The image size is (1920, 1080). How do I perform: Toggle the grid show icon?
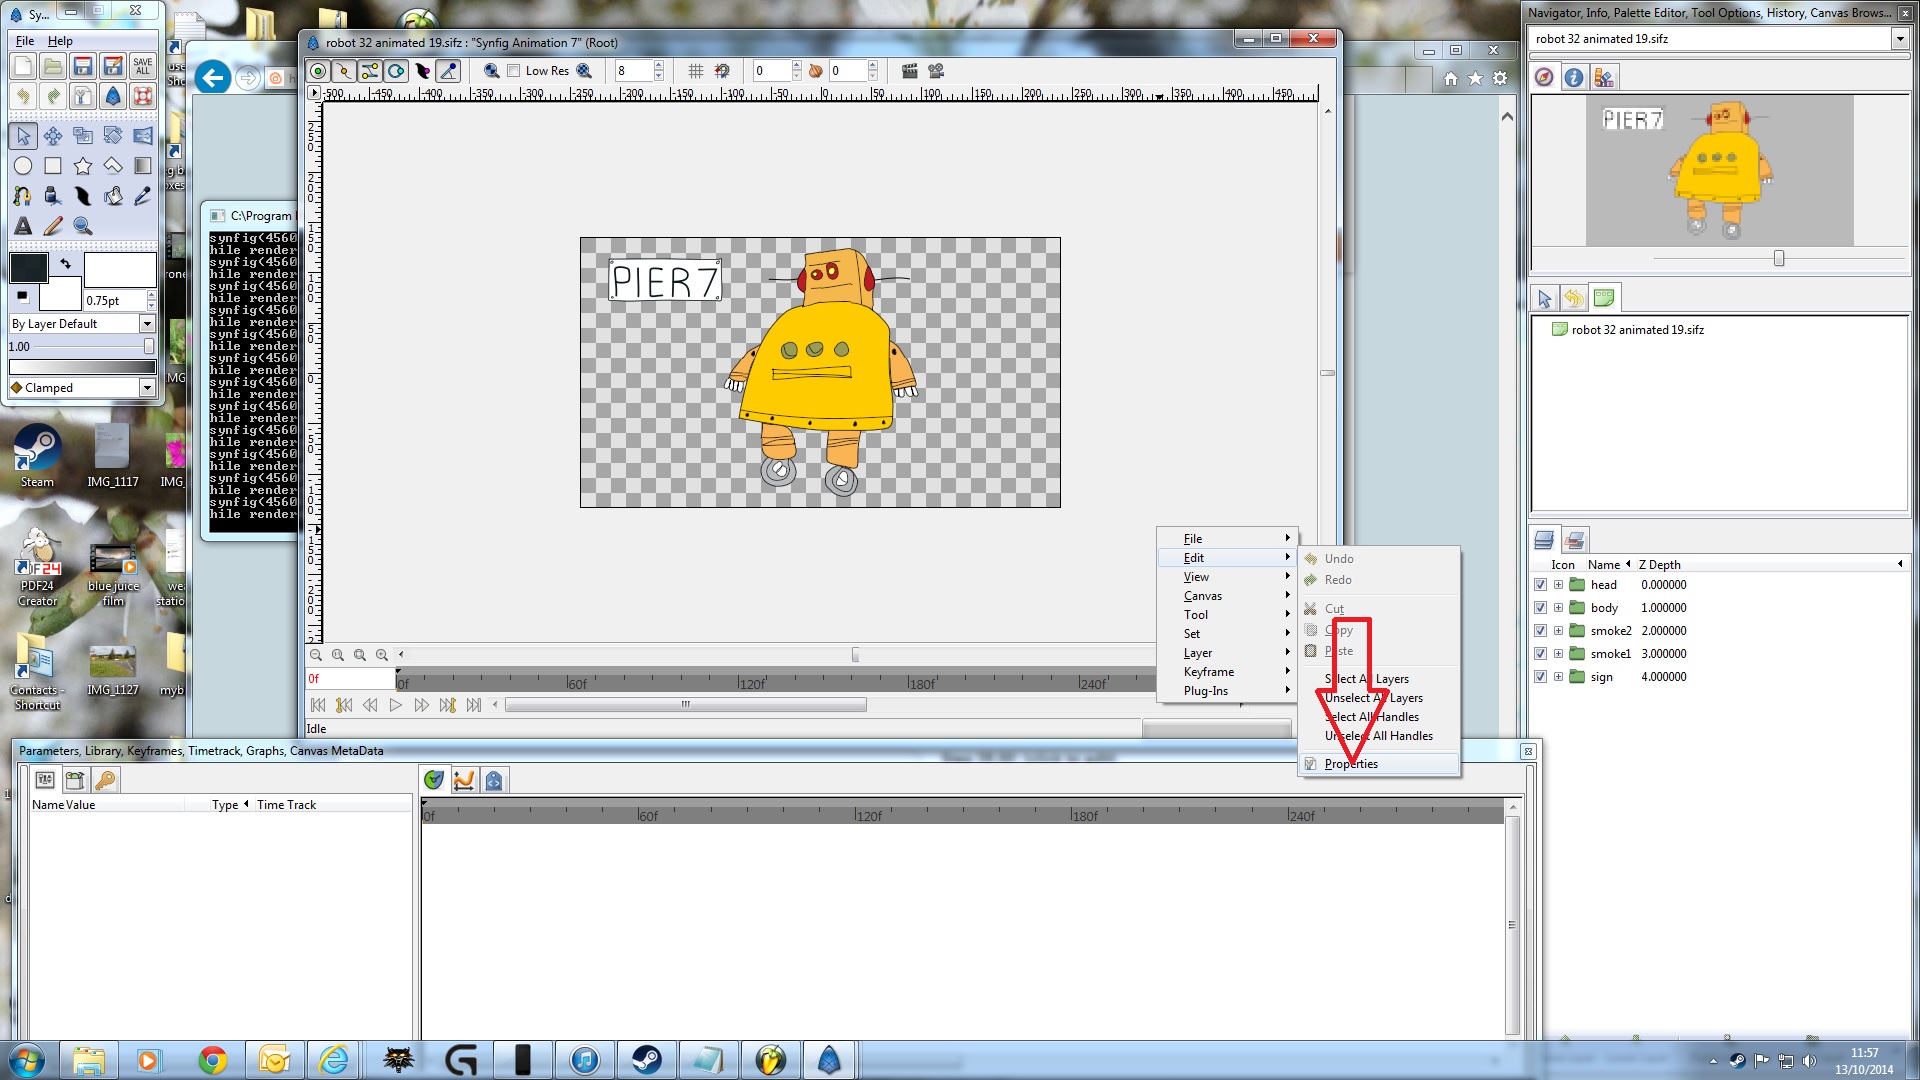(695, 71)
